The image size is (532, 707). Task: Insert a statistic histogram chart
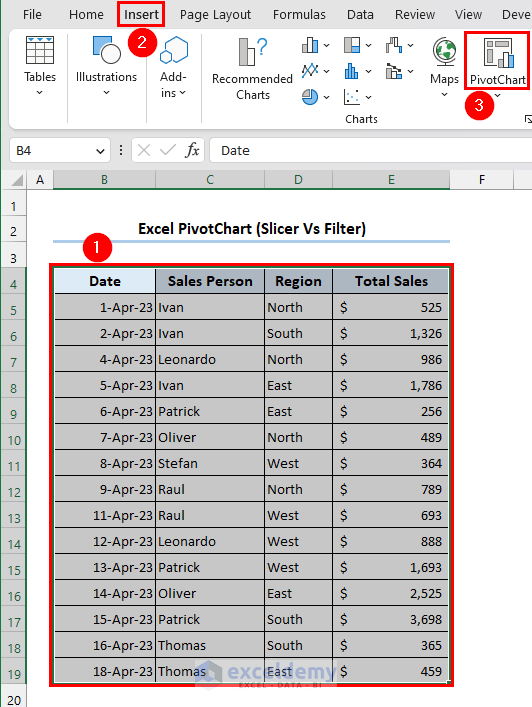pos(352,71)
